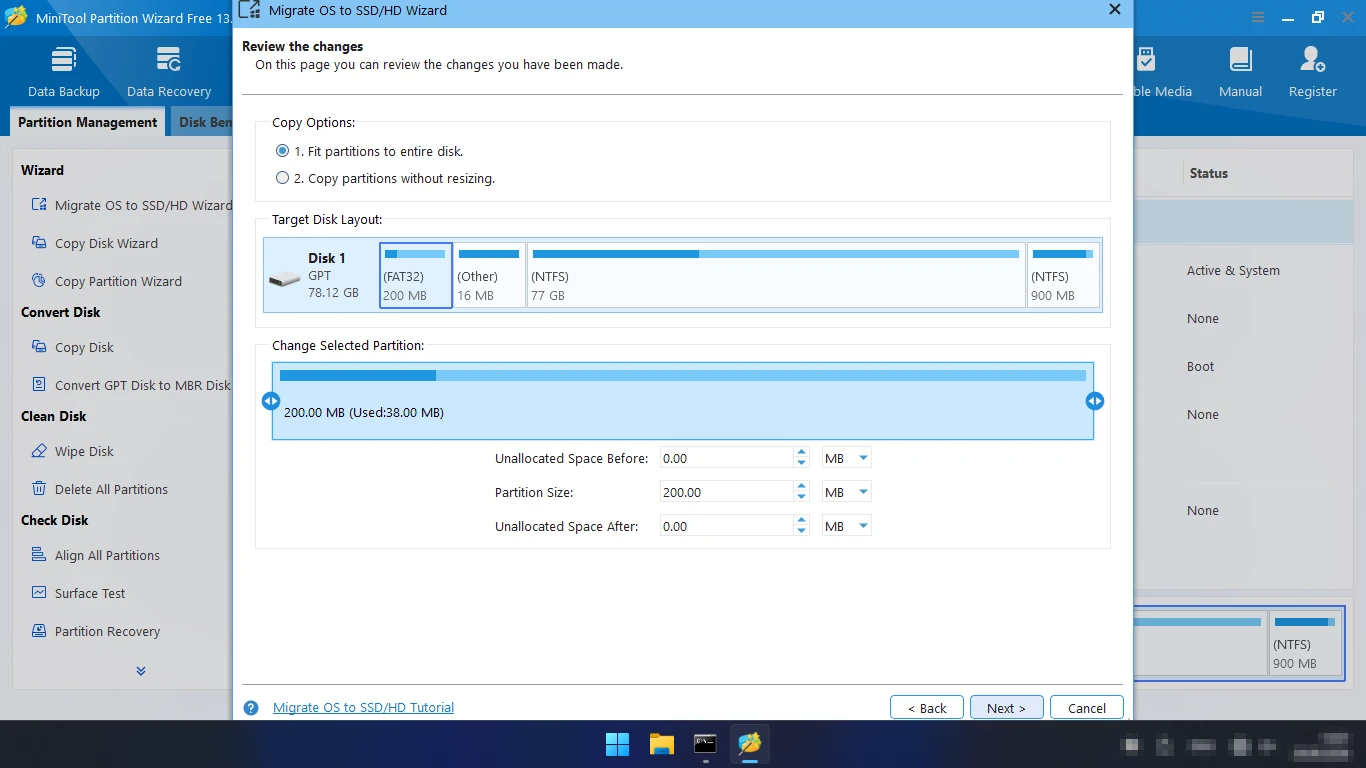Open the Manual book icon
The height and width of the screenshot is (768, 1366).
(1240, 60)
